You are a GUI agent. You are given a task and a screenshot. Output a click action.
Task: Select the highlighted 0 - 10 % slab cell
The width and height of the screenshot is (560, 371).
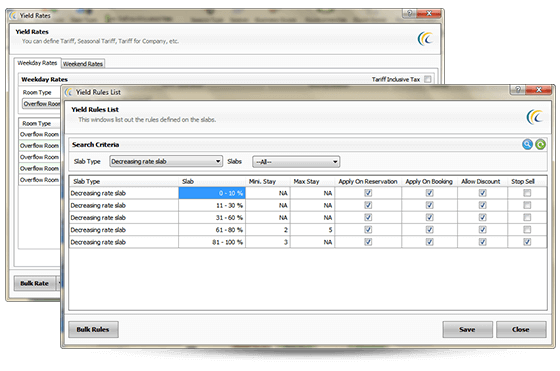point(212,193)
